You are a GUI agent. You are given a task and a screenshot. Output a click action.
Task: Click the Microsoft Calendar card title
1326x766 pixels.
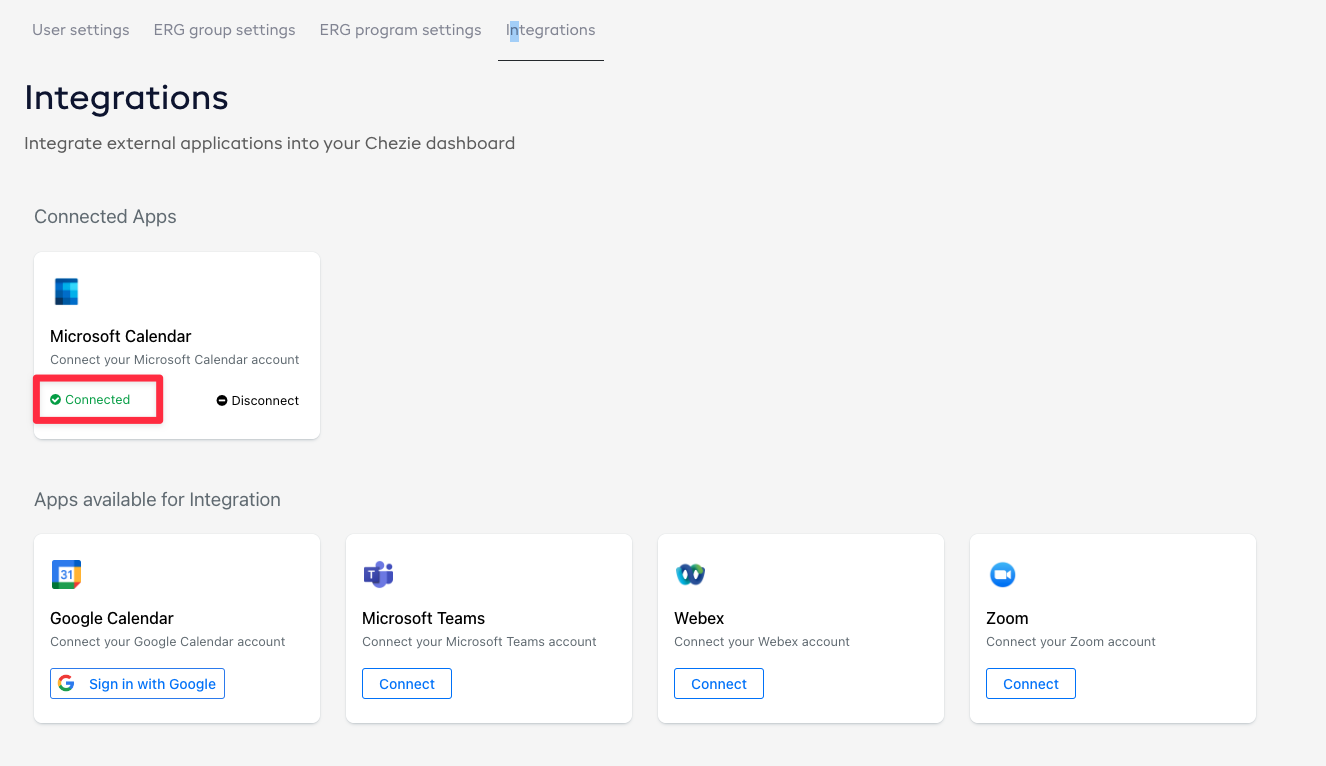coord(121,336)
